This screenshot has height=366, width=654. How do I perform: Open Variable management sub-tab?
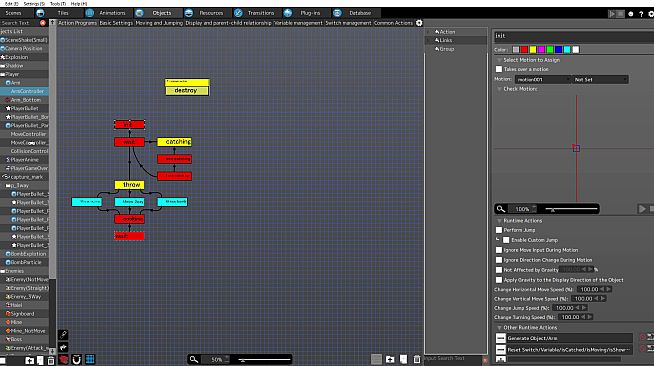(298, 23)
